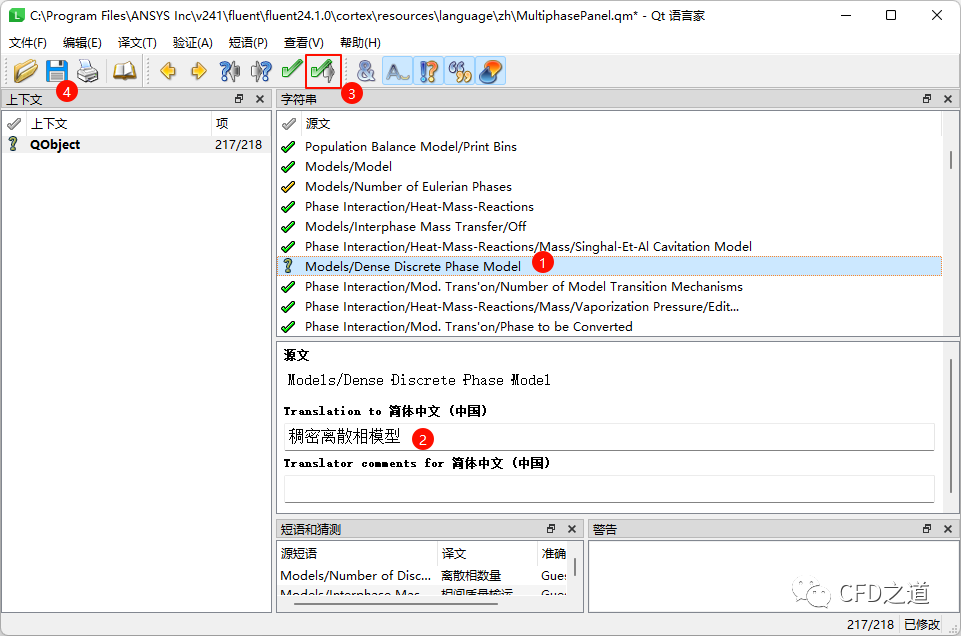Toggle surrounding whitespace validation check
Image resolution: width=961 pixels, height=636 pixels.
pyautogui.click(x=397, y=71)
